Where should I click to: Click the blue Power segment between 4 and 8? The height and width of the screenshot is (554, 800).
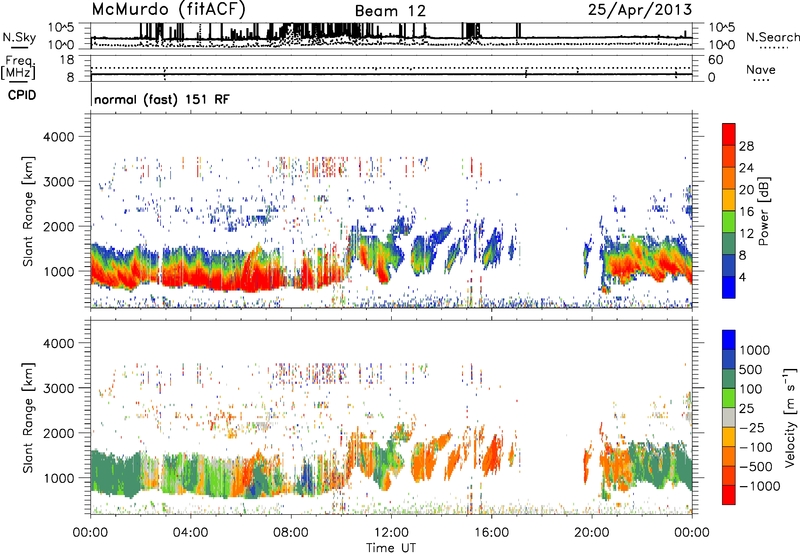(729, 266)
